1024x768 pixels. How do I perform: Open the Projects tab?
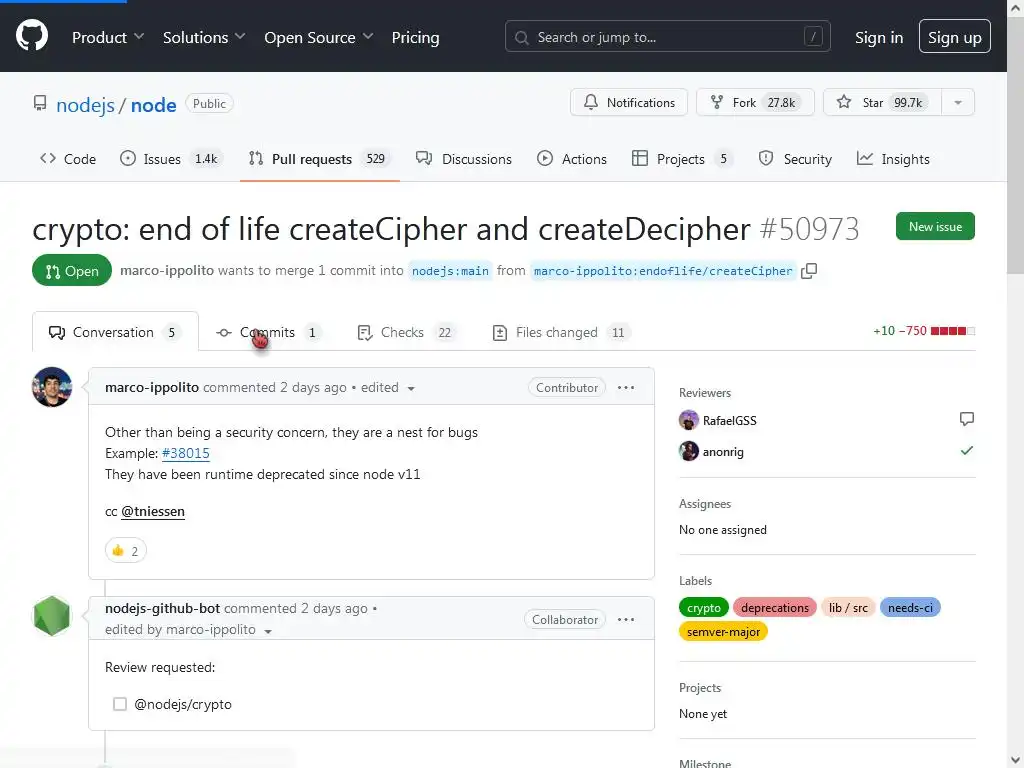point(682,159)
